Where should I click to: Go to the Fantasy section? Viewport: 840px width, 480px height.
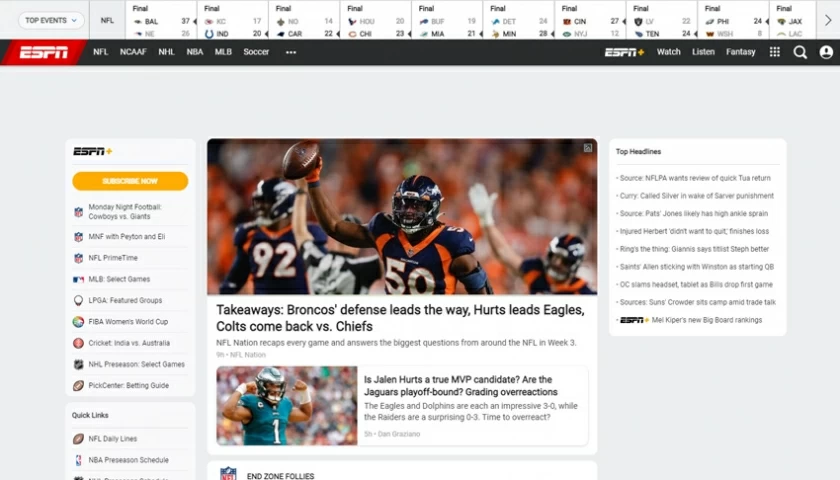pos(740,52)
